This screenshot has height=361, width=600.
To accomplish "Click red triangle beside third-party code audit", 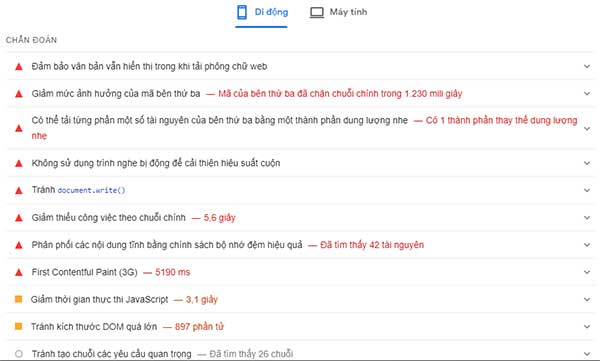I will click(x=18, y=94).
